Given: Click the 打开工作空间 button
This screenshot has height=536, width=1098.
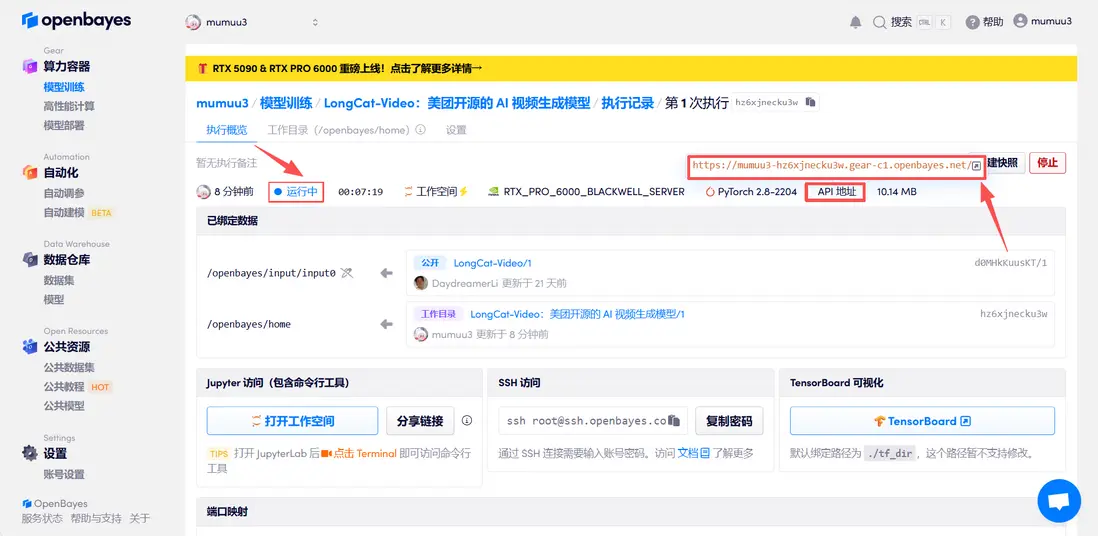Looking at the screenshot, I should point(292,421).
